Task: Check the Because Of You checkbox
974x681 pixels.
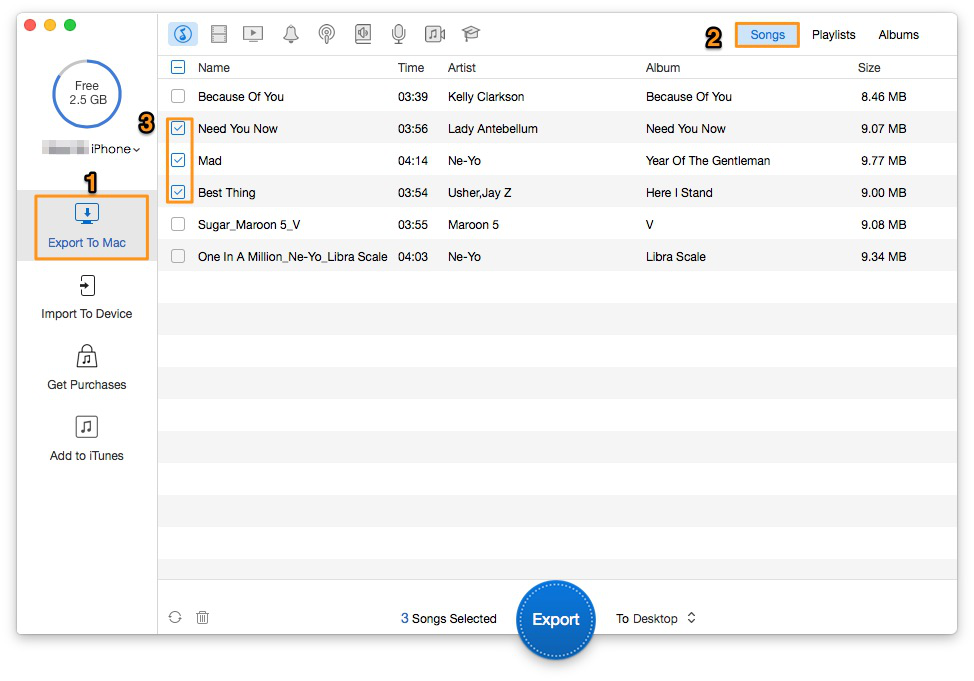Action: 178,96
